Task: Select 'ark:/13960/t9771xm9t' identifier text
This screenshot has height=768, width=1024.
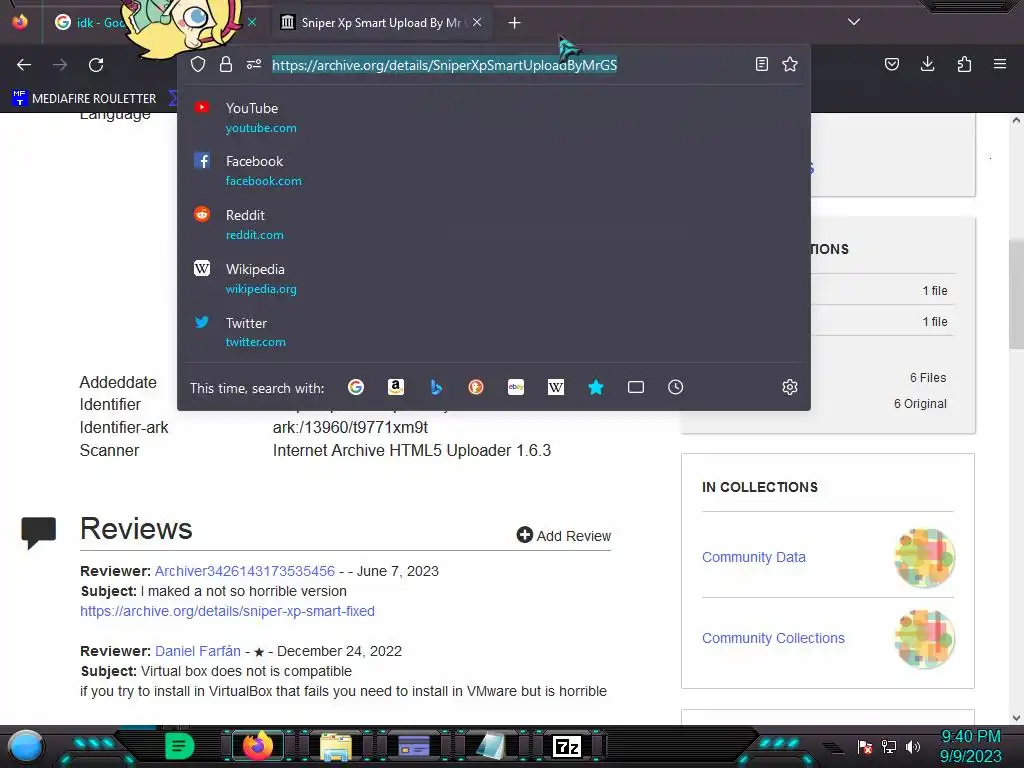Action: tap(350, 427)
